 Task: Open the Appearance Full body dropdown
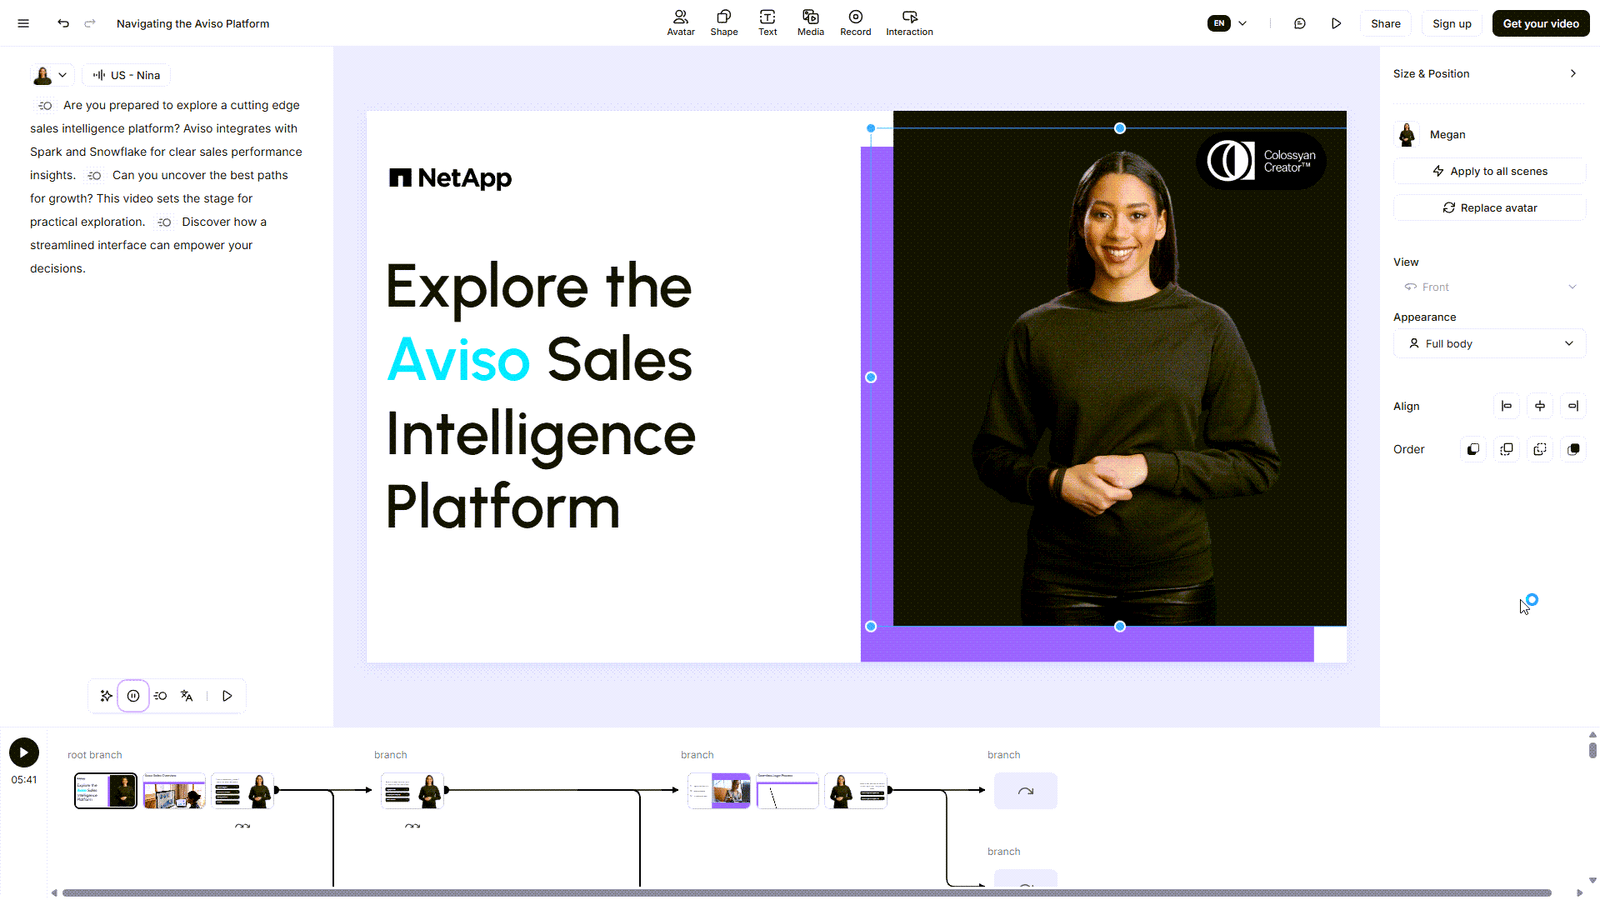1489,344
